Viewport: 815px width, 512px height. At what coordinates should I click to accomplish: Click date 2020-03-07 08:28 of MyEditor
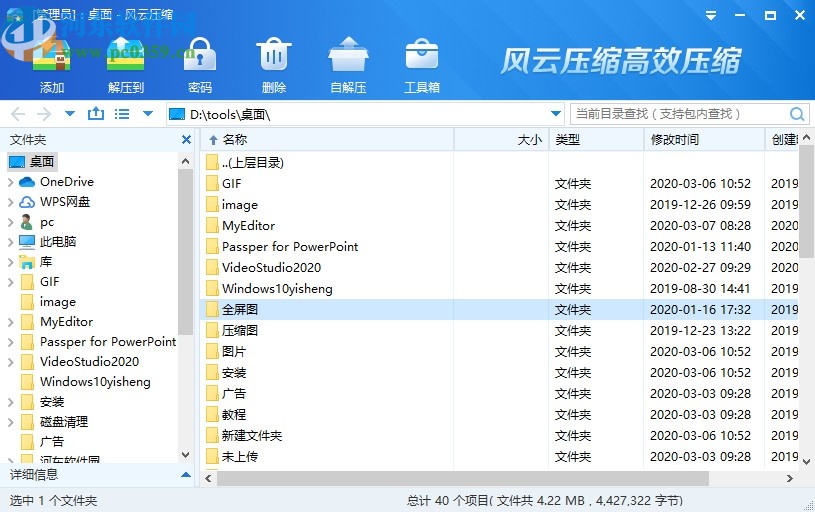click(700, 226)
